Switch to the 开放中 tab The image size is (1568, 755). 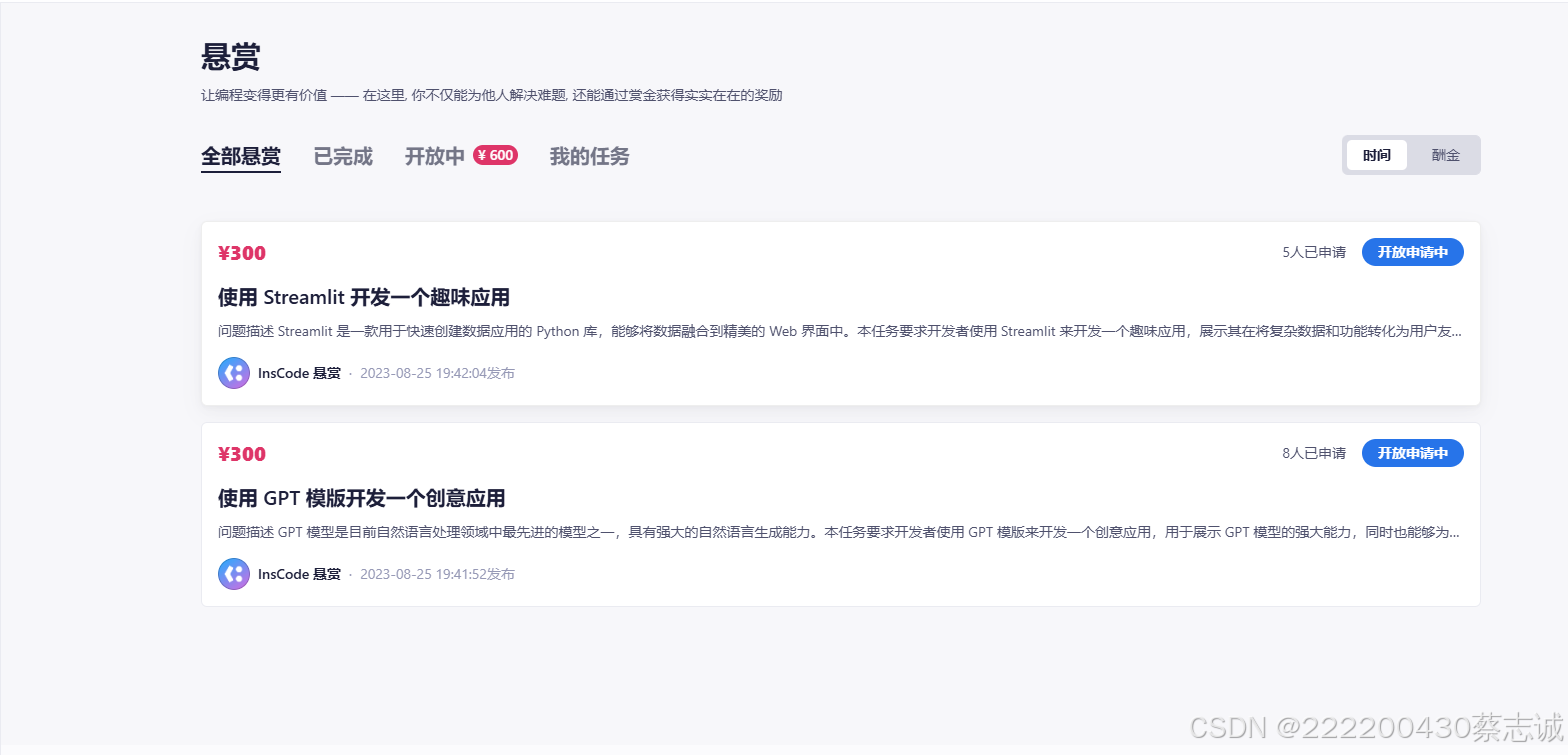435,156
